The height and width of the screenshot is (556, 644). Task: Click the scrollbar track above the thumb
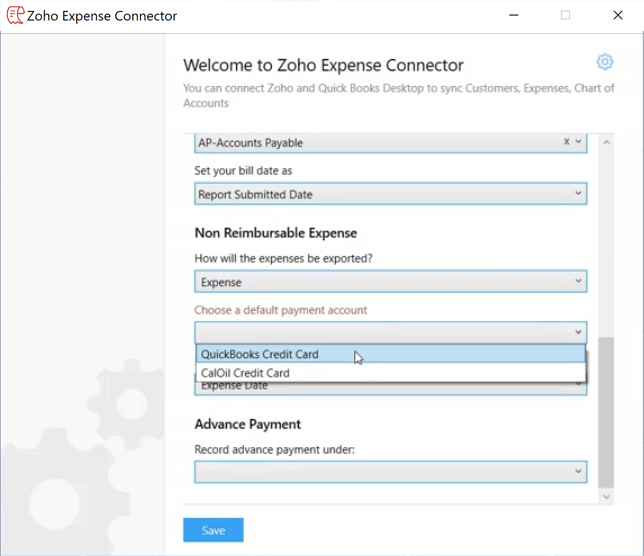605,240
